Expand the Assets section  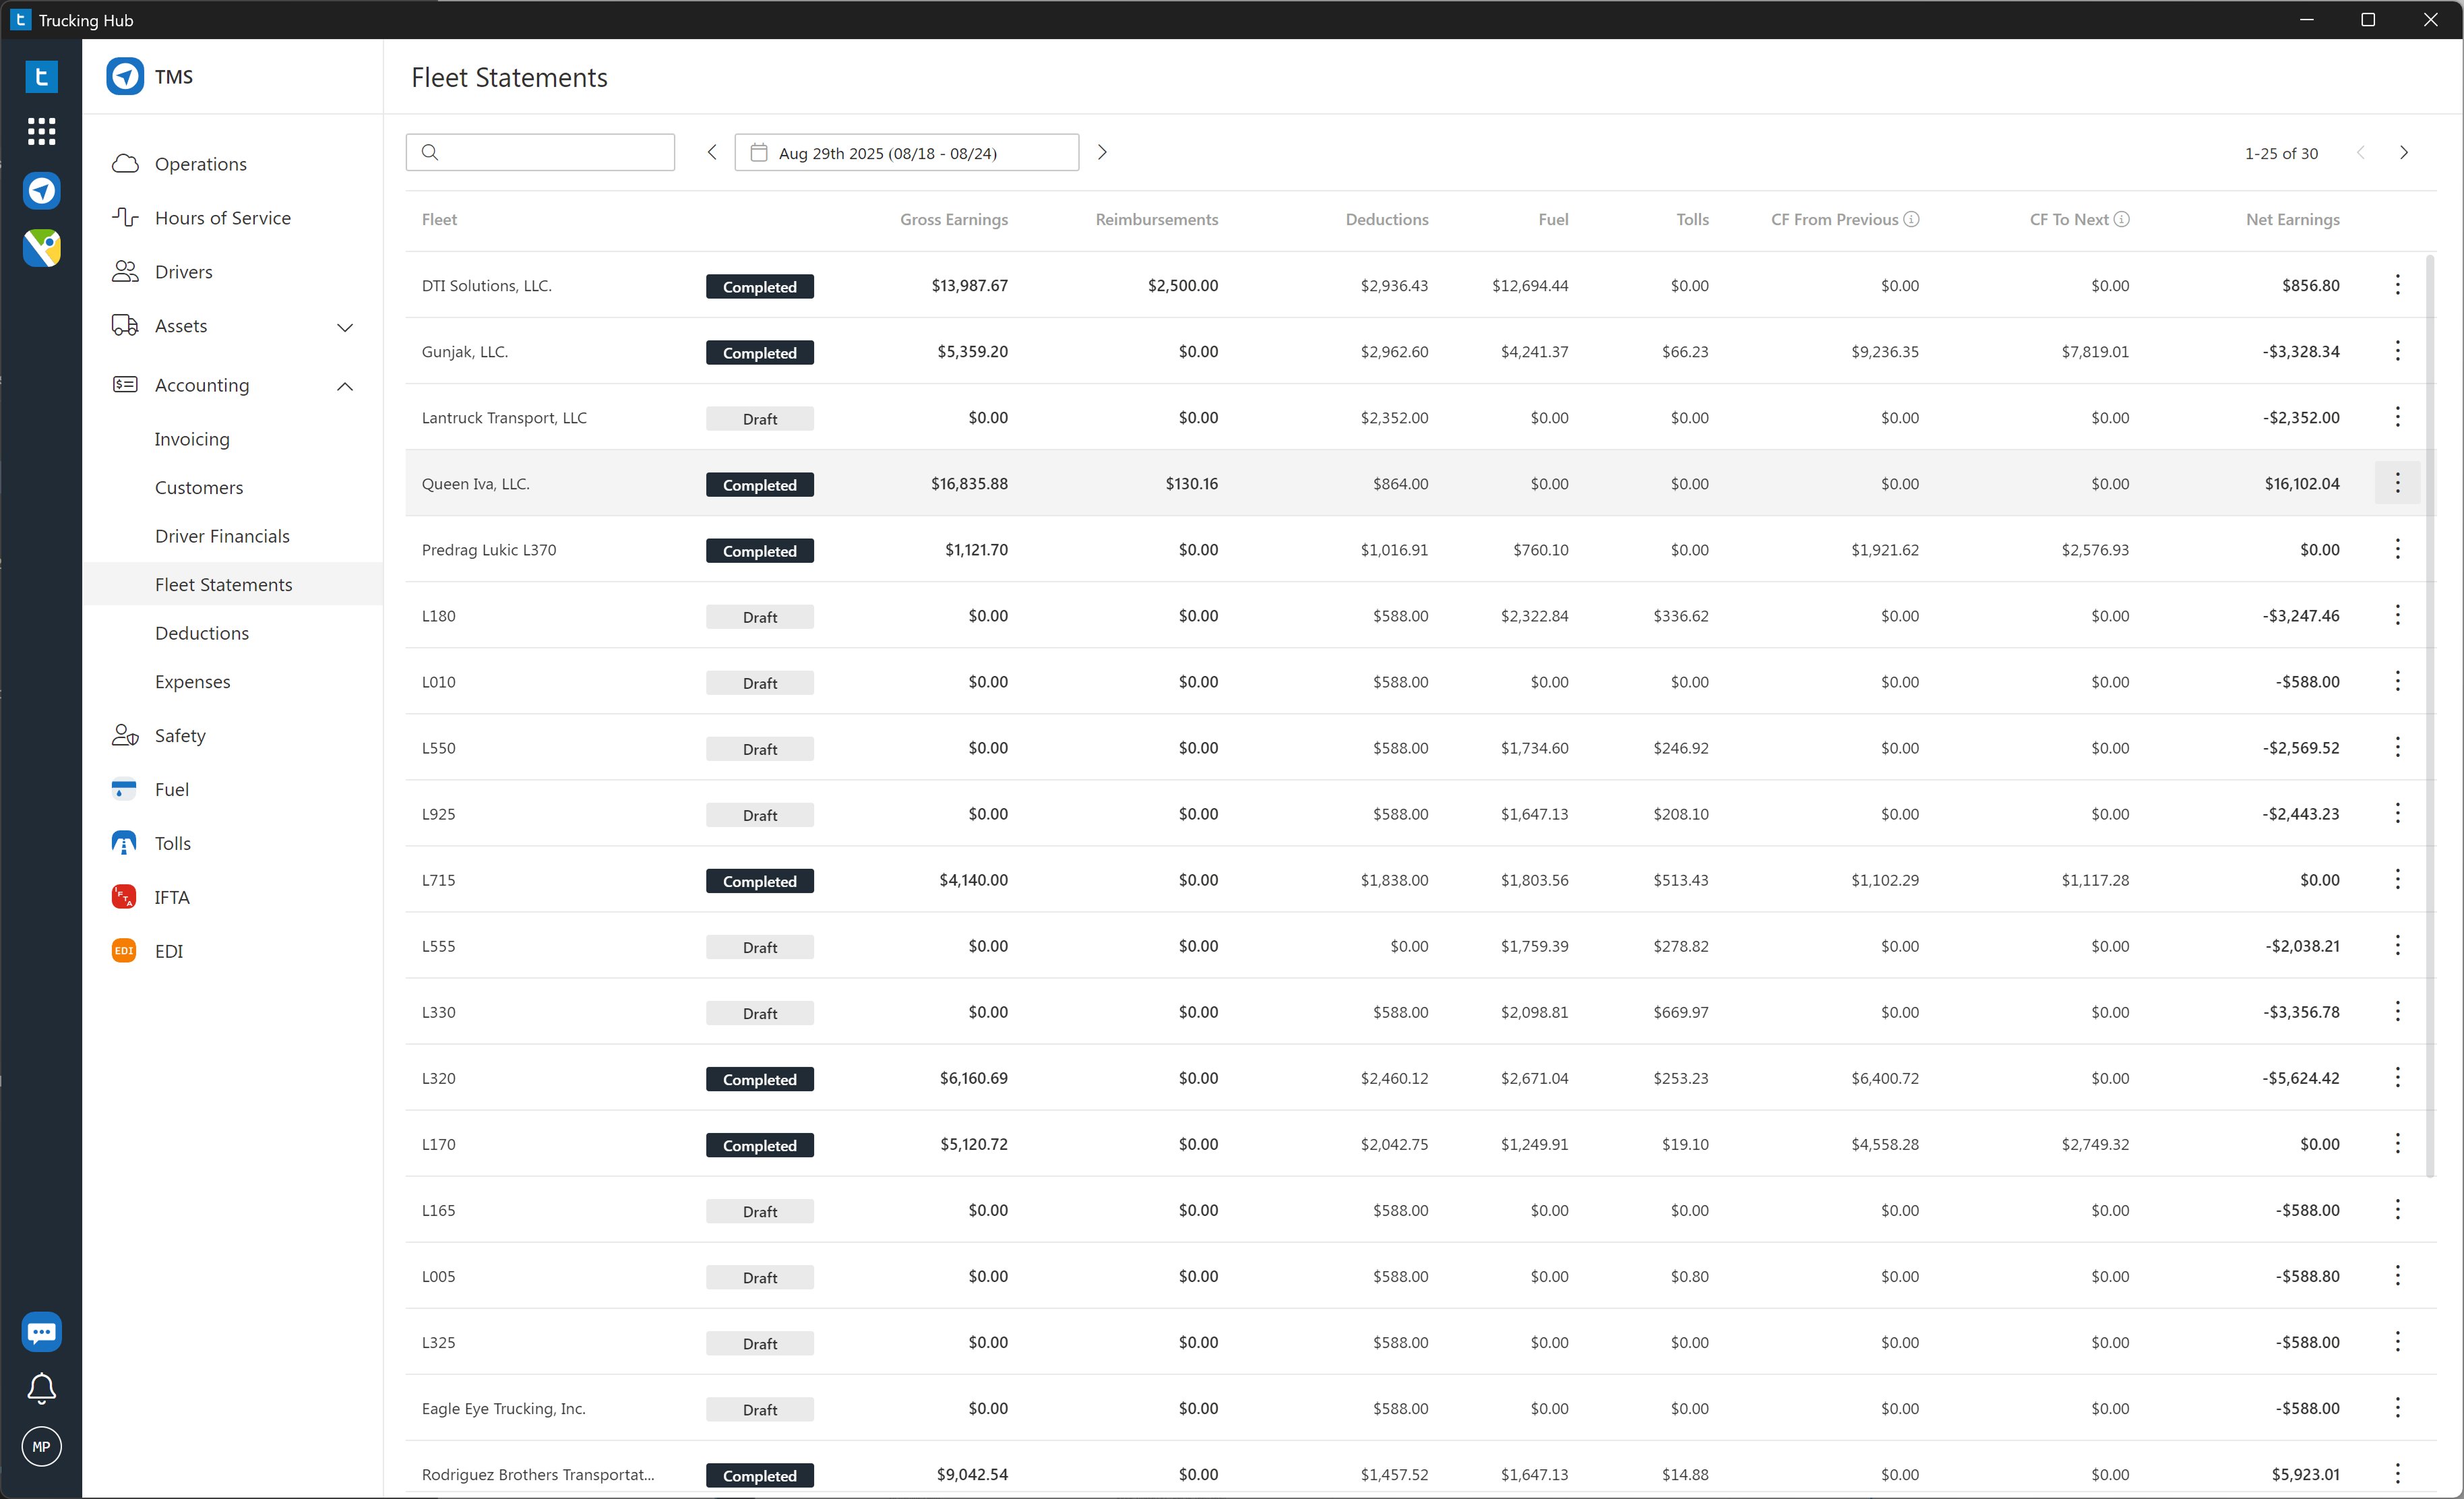(345, 327)
